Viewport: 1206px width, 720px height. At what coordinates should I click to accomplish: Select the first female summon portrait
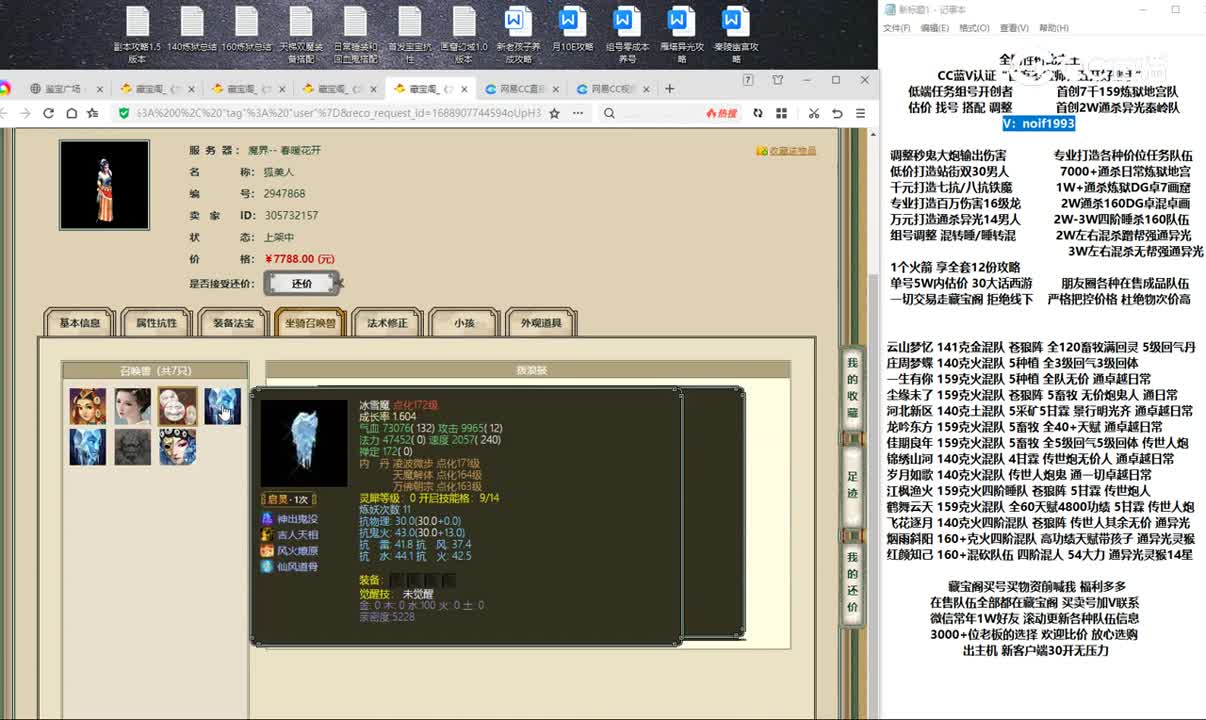click(88, 406)
